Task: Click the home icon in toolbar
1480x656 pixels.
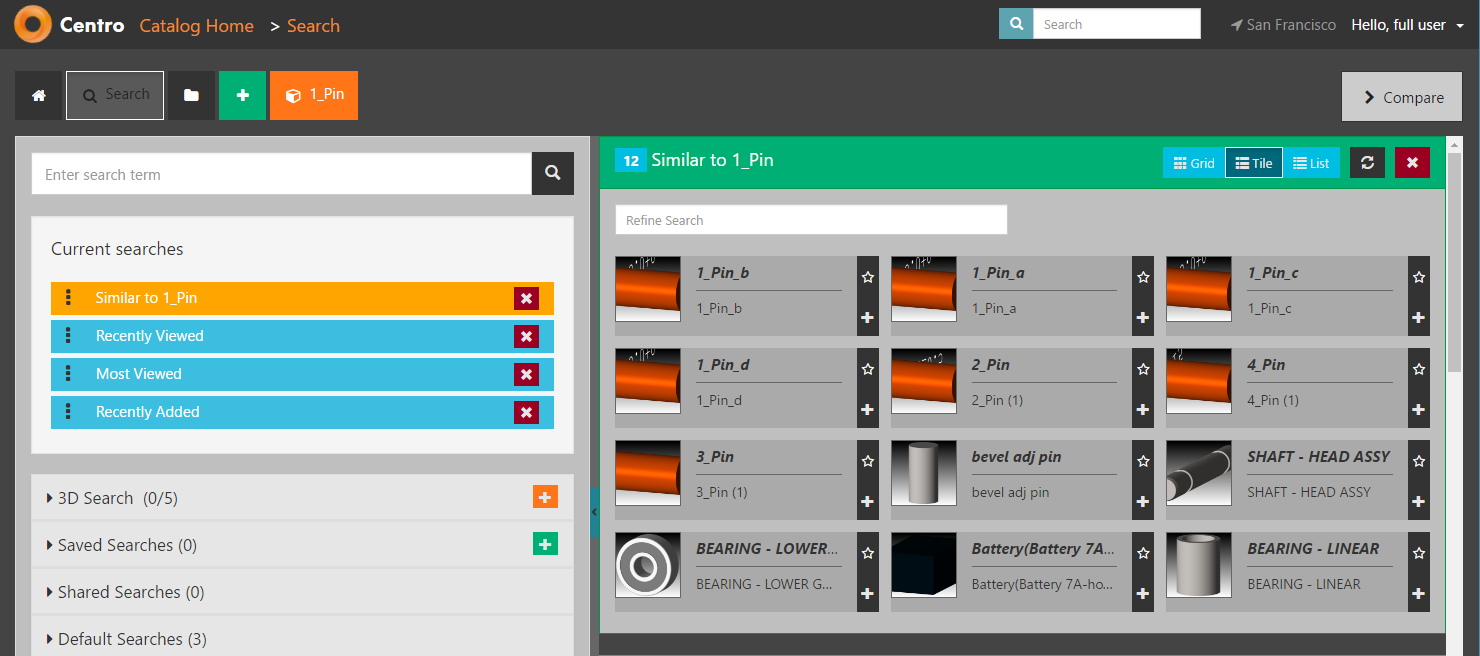Action: tap(39, 96)
